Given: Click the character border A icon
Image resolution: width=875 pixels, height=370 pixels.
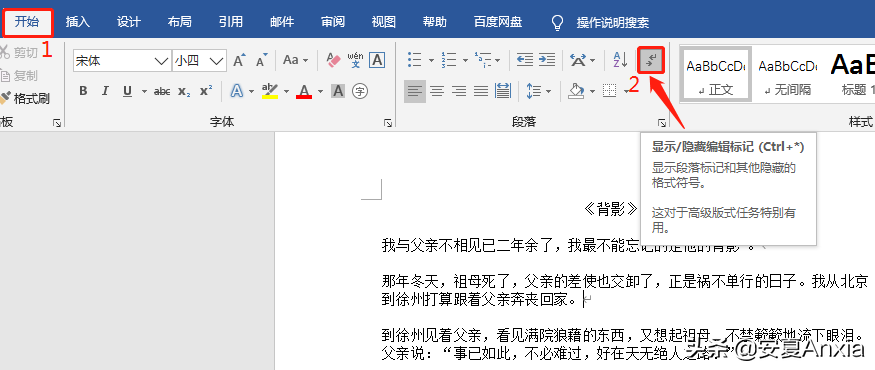Looking at the screenshot, I should 377,60.
